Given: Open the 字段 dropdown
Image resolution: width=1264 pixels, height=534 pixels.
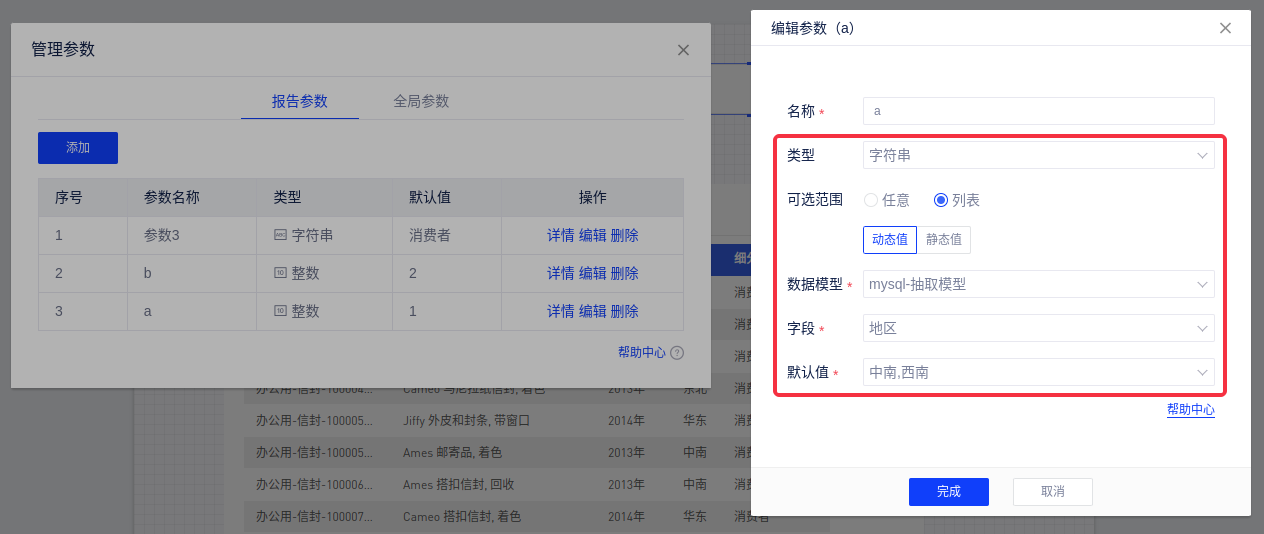Looking at the screenshot, I should click(x=1038, y=328).
